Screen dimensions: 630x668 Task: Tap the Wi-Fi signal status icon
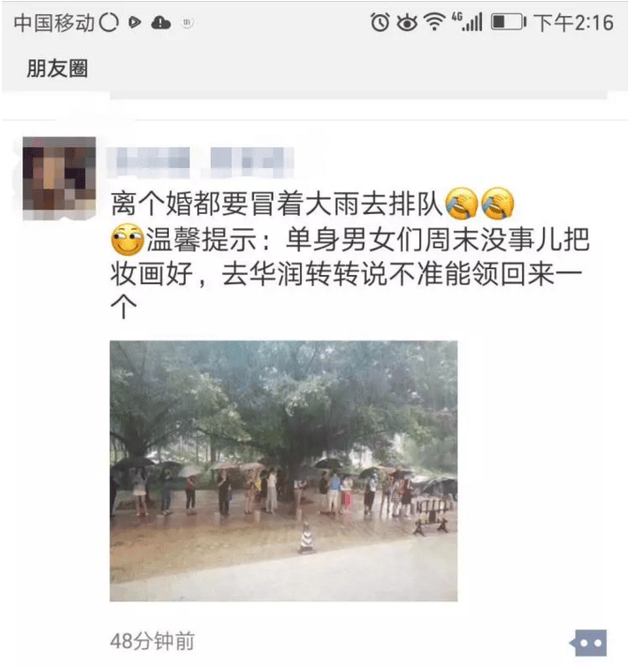[435, 22]
